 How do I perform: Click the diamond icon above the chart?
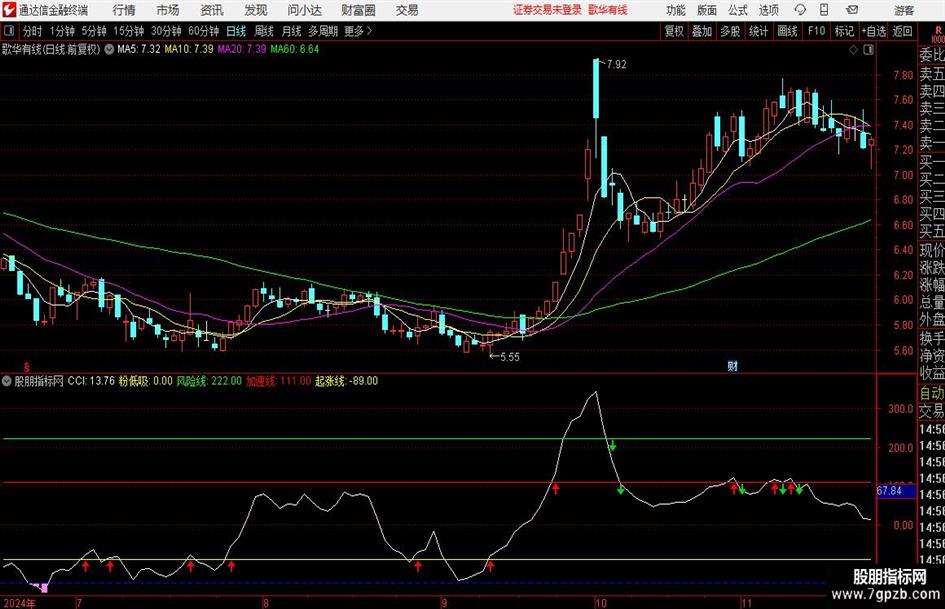pos(853,50)
